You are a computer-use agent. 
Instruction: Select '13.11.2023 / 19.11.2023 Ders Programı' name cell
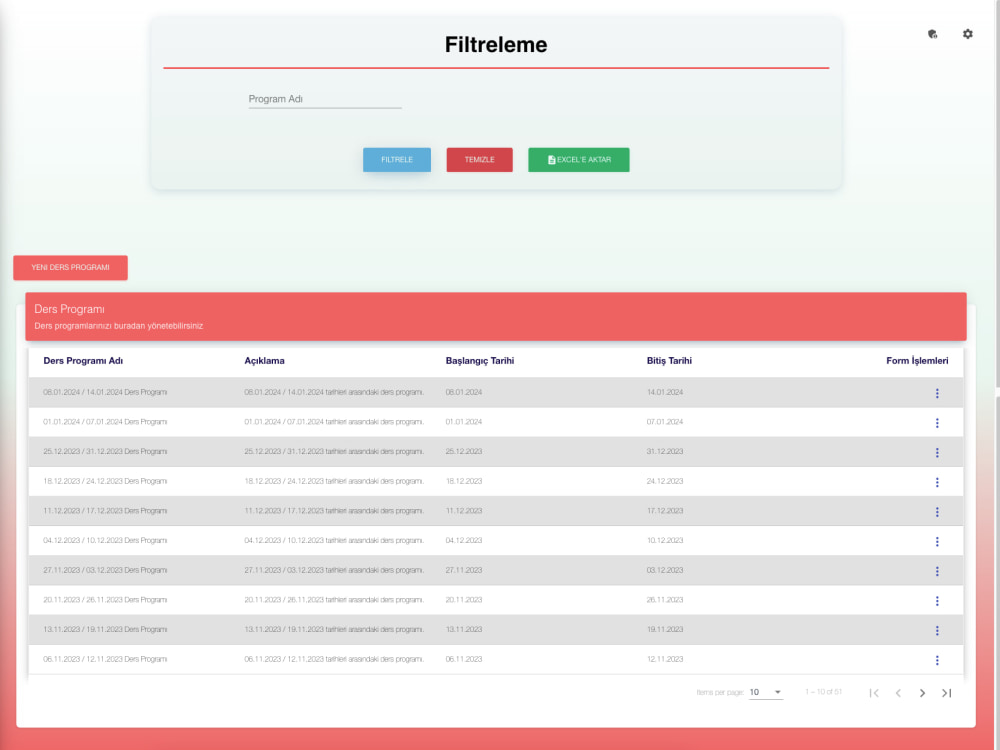105,629
